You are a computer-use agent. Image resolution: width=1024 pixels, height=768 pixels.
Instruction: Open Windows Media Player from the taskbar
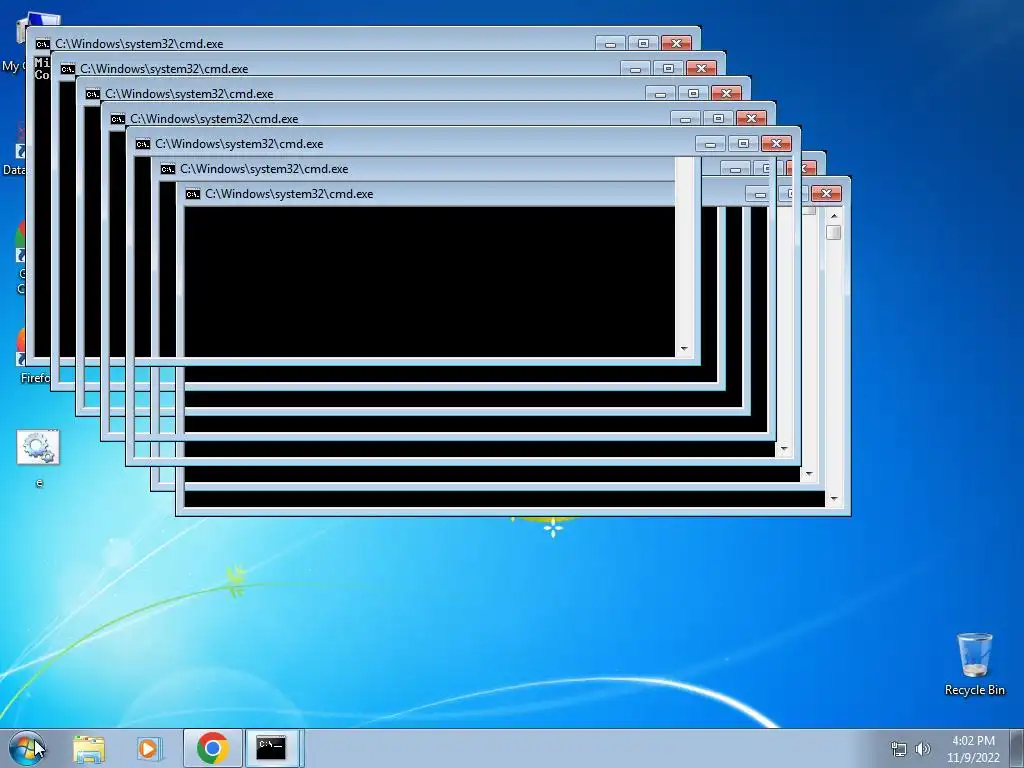tap(148, 748)
